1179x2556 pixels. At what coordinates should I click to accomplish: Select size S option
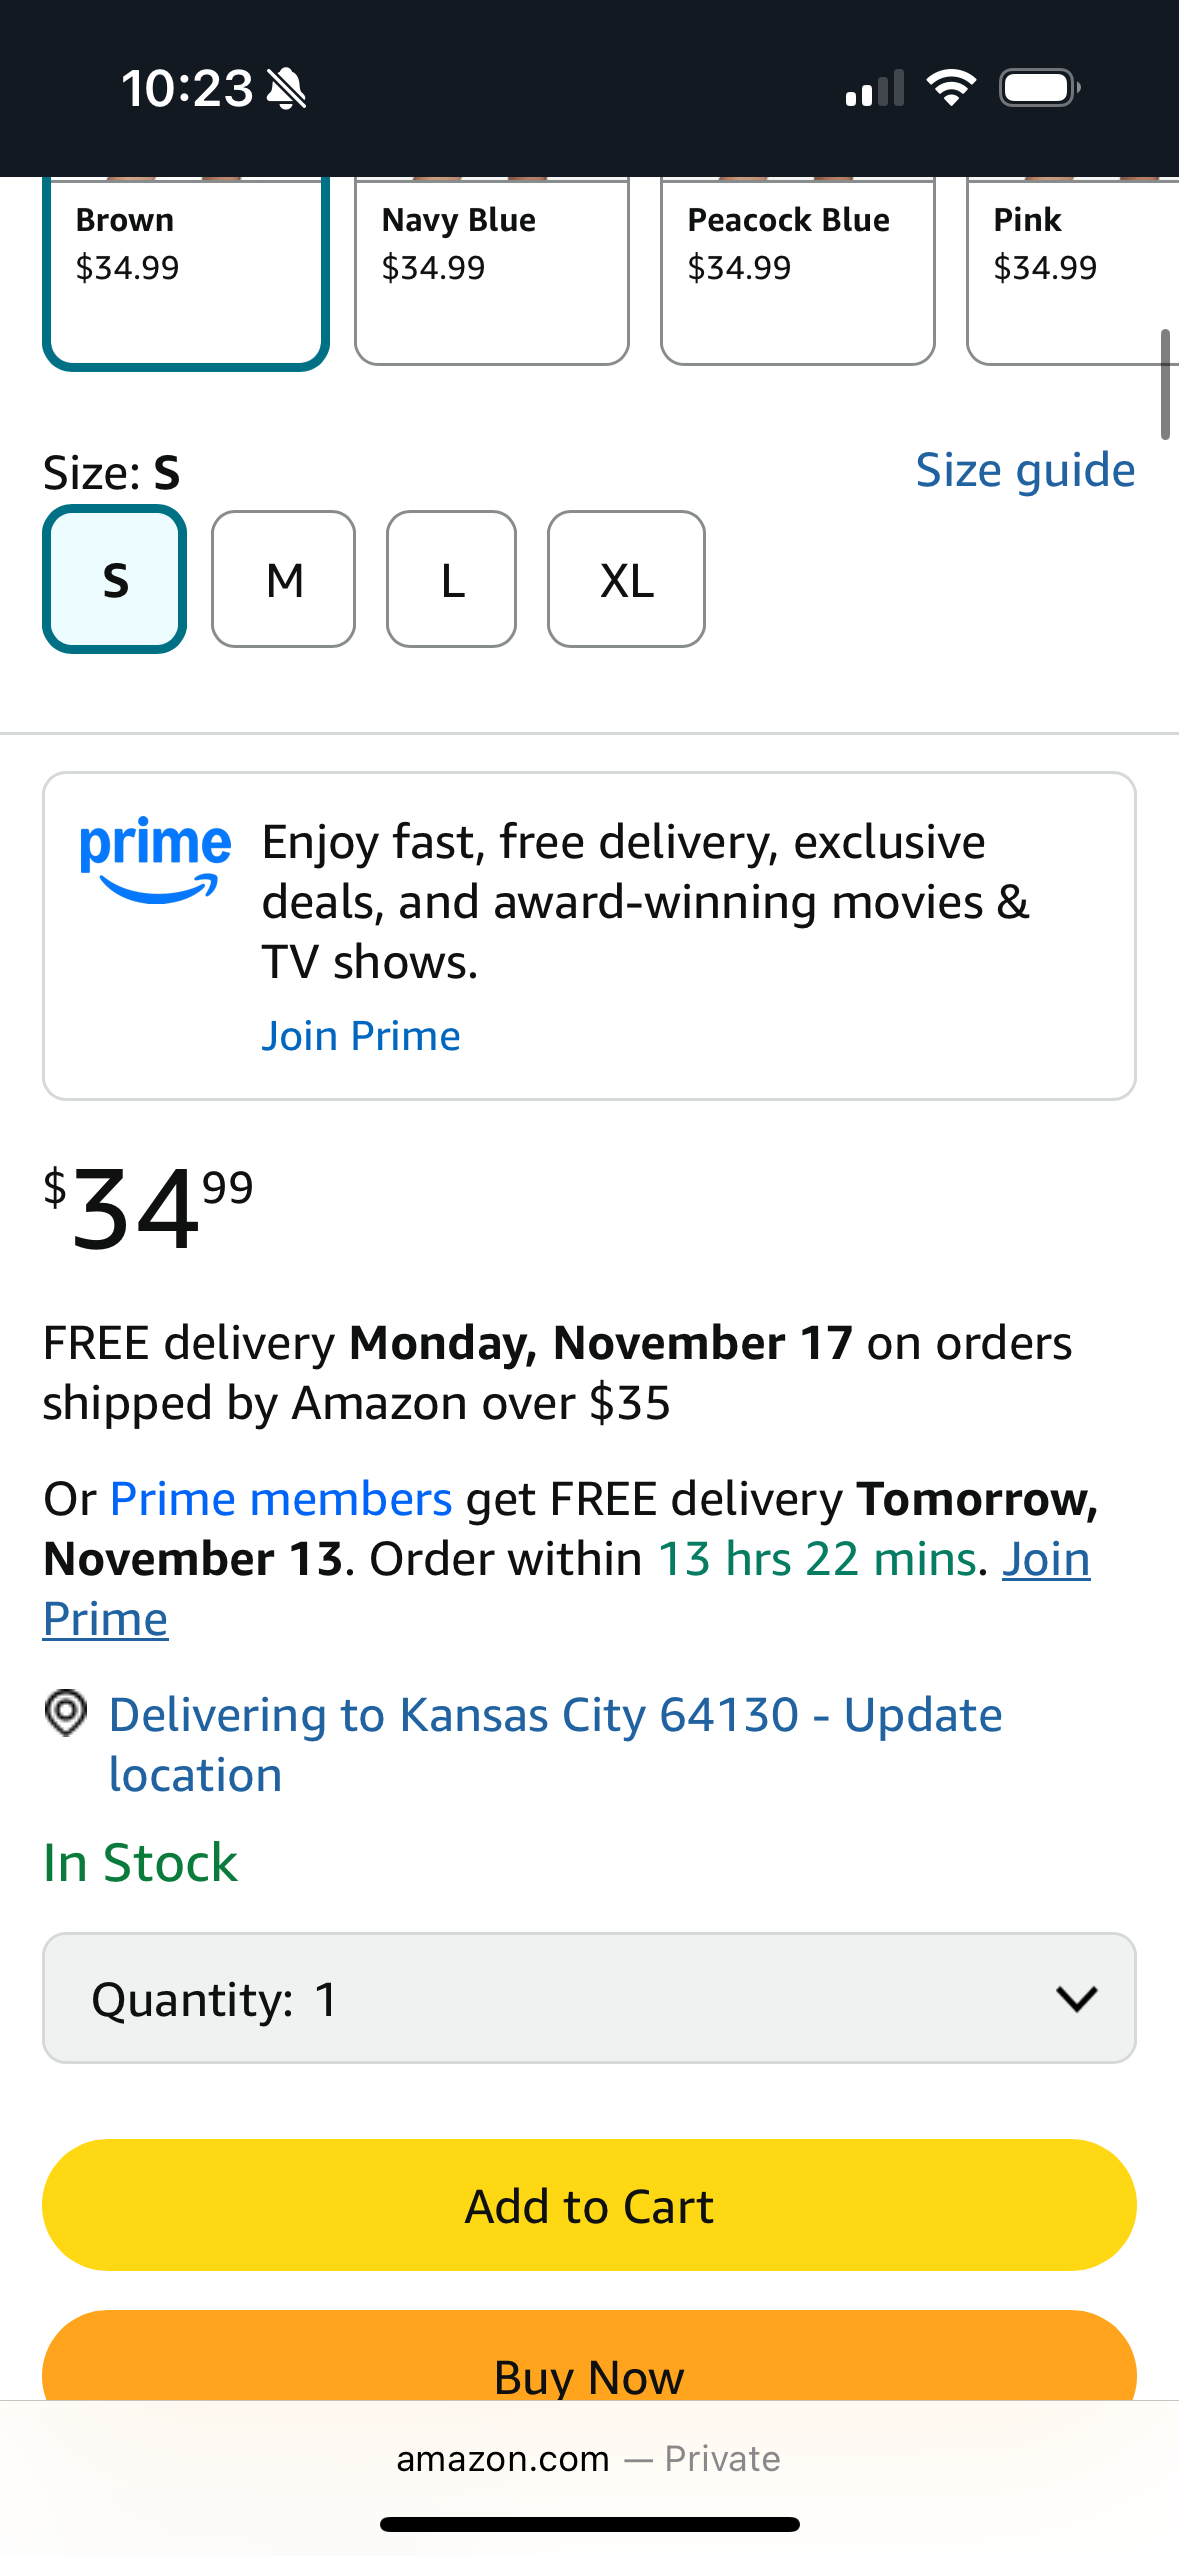click(x=115, y=579)
